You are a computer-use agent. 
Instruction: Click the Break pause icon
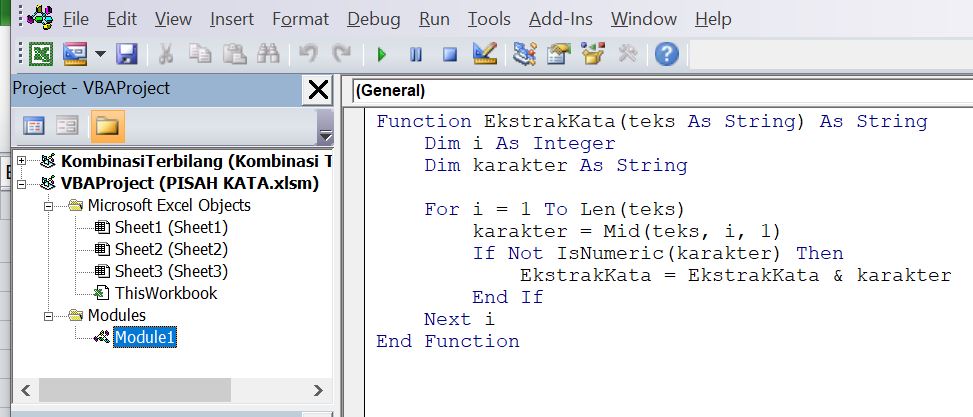416,54
